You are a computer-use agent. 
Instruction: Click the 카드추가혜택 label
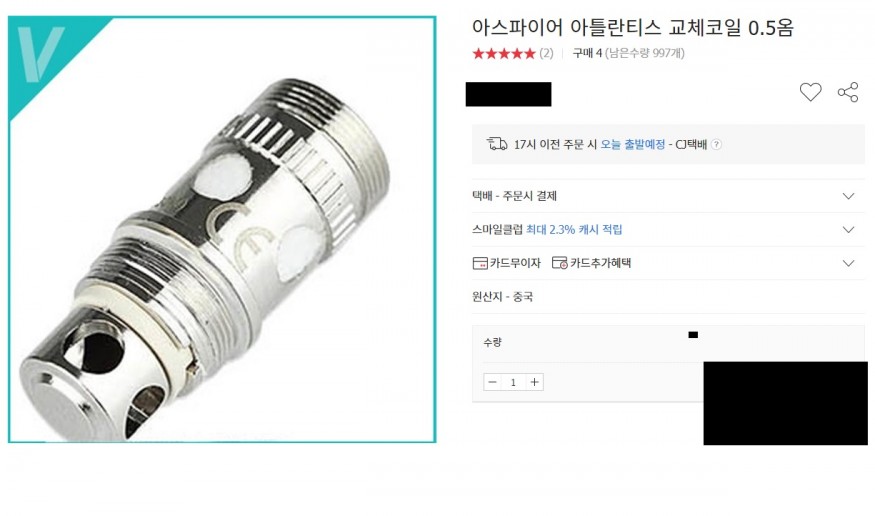(600, 263)
